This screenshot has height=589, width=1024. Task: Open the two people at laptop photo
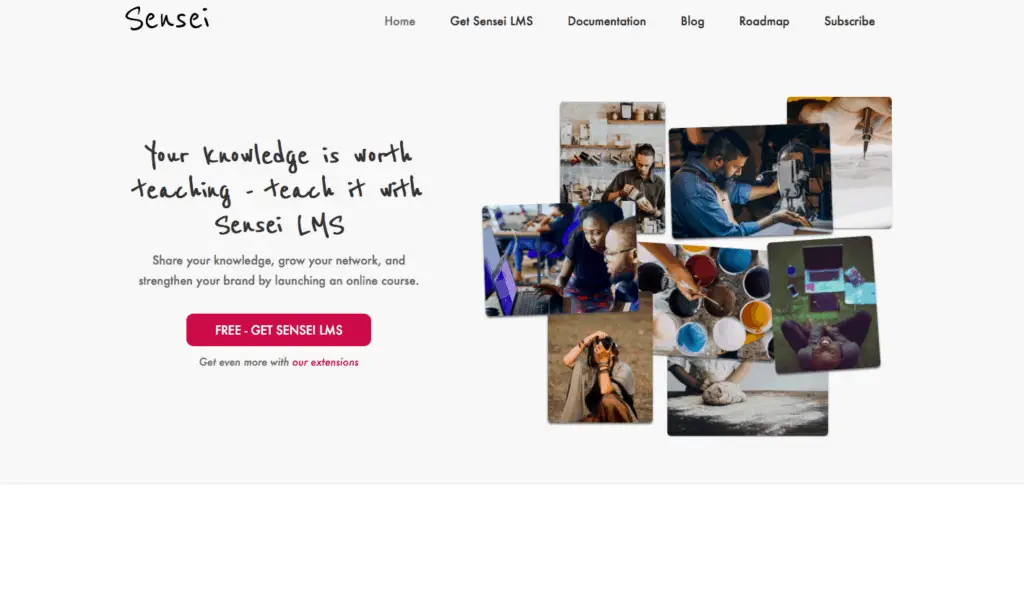(559, 261)
